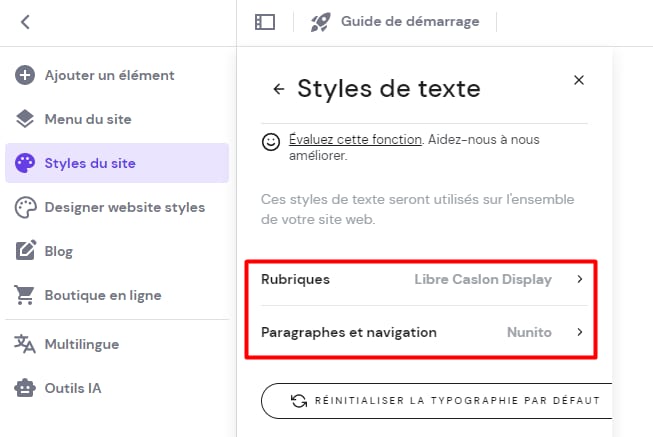
Task: Expand the Rubriques font settings row
Action: click(x=421, y=279)
